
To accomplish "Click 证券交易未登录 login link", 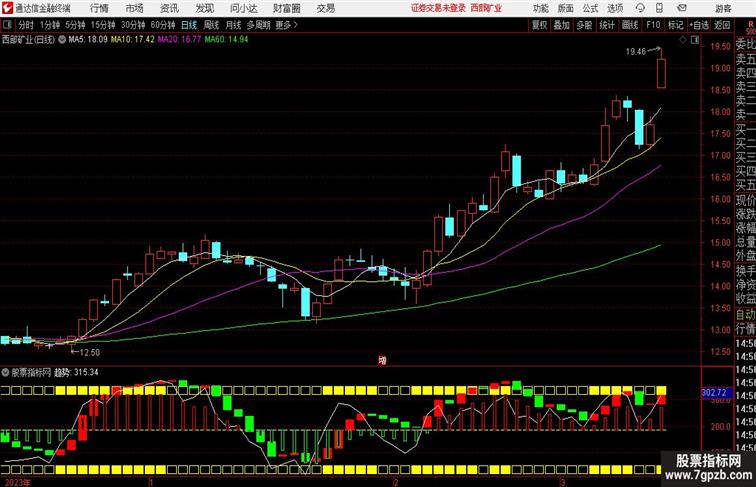I will [x=438, y=8].
